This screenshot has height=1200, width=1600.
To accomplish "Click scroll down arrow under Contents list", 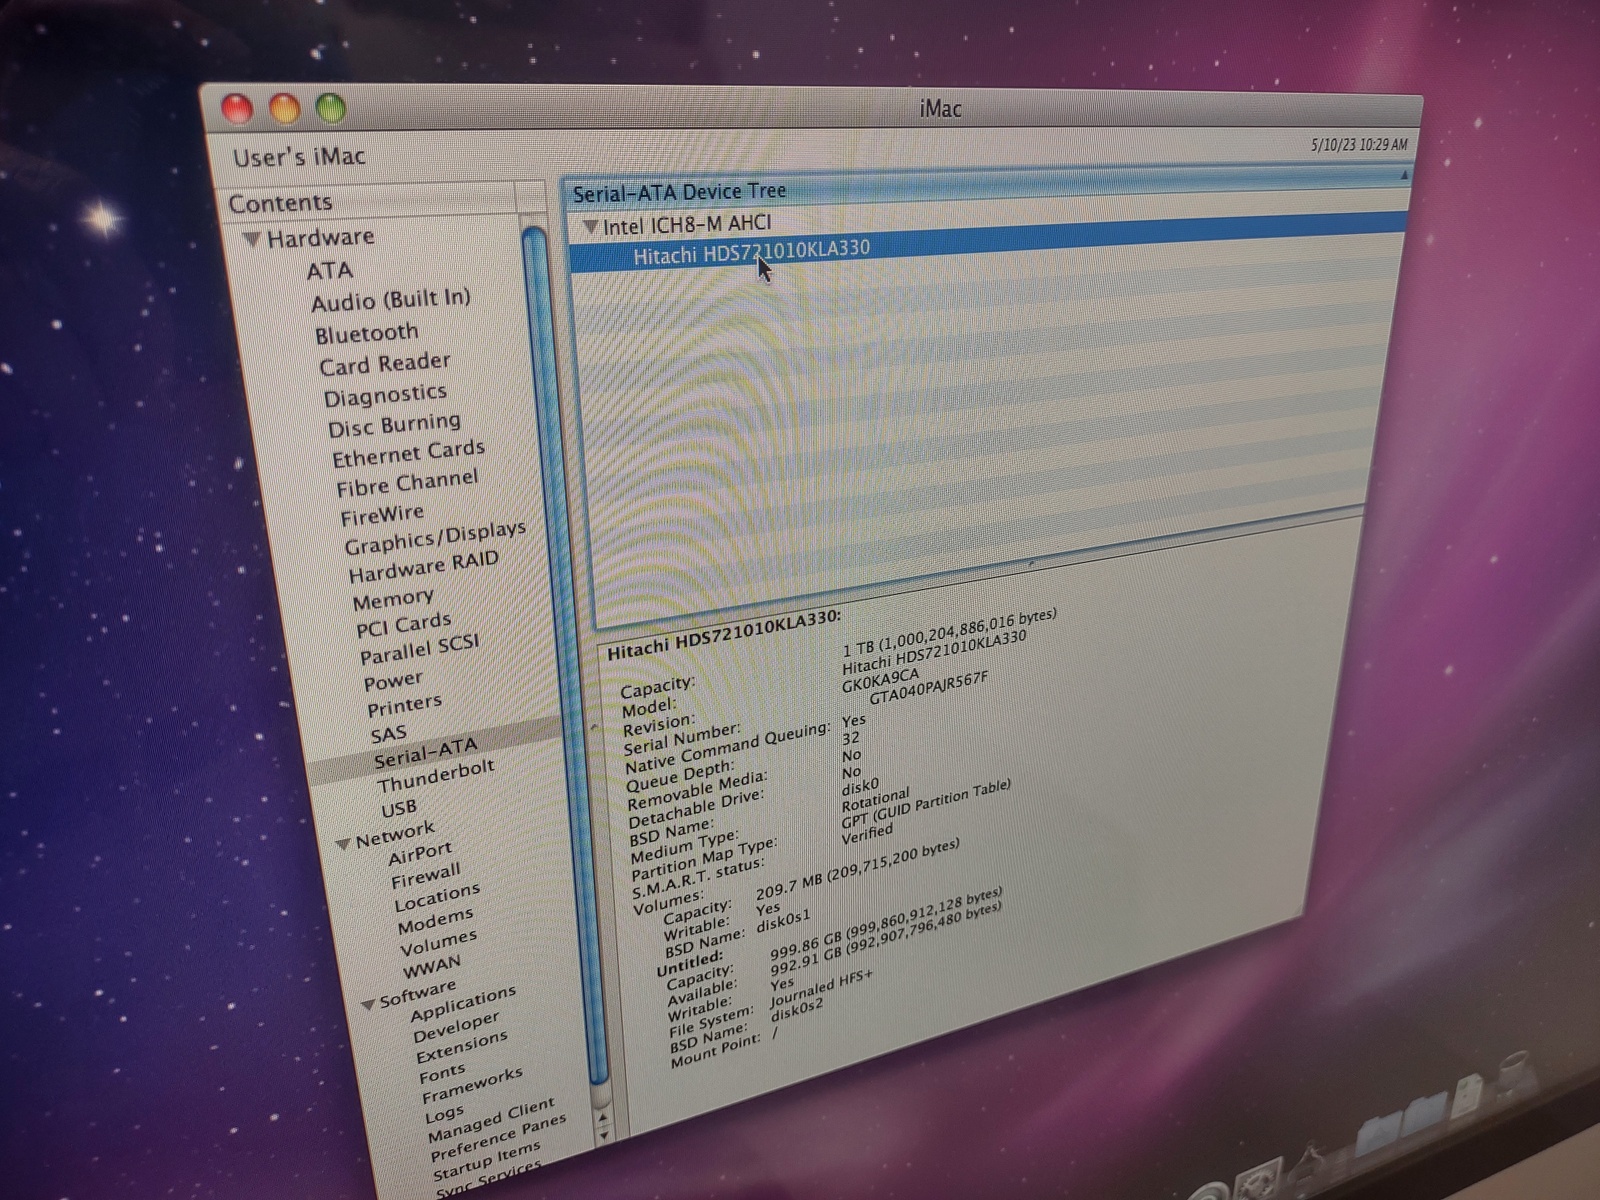I will (604, 1136).
